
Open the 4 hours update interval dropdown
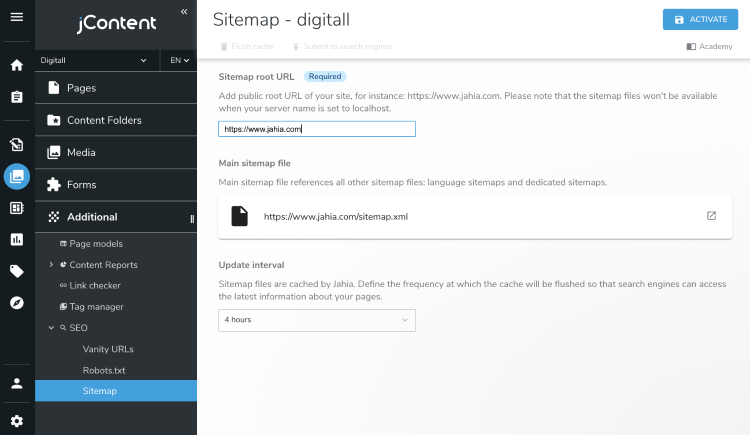[317, 320]
